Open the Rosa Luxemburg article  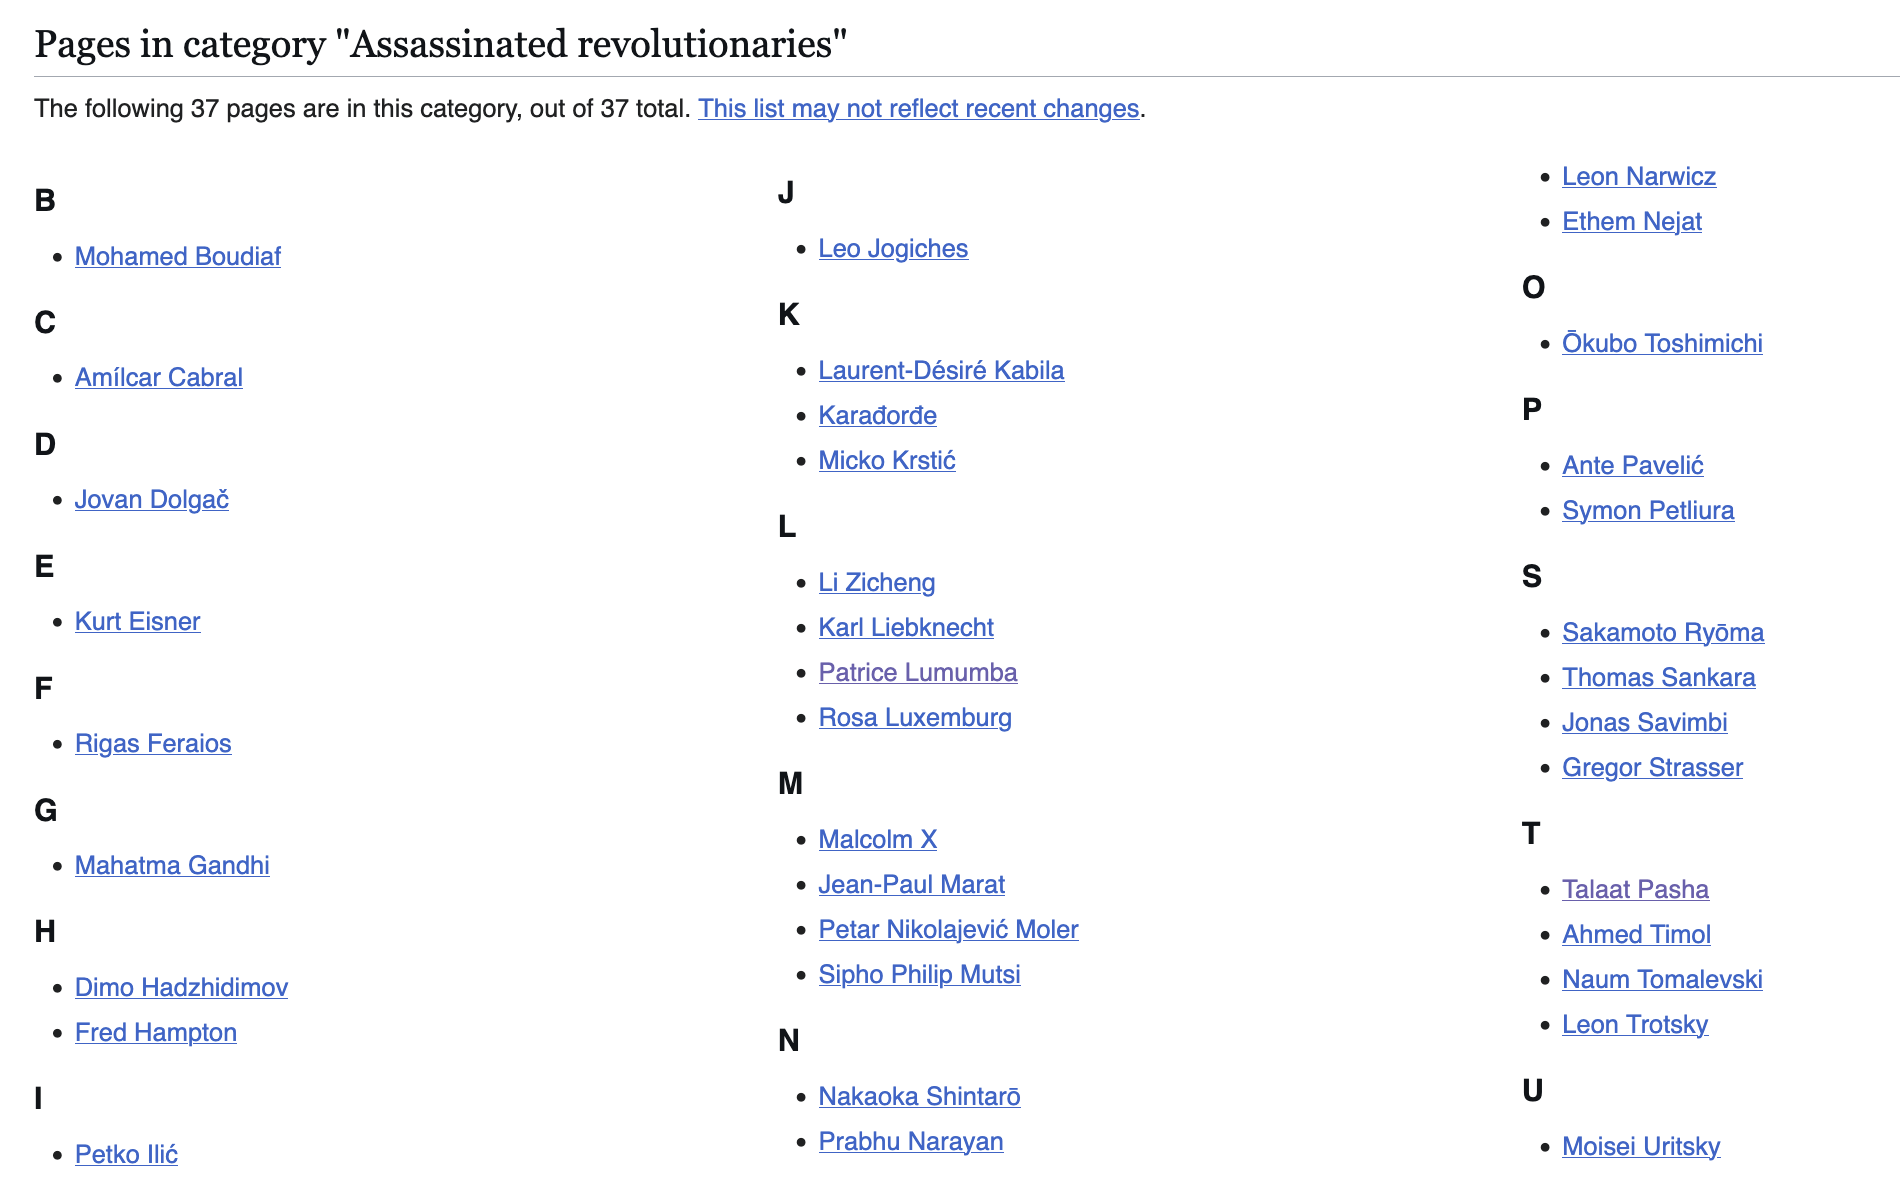pyautogui.click(x=914, y=718)
